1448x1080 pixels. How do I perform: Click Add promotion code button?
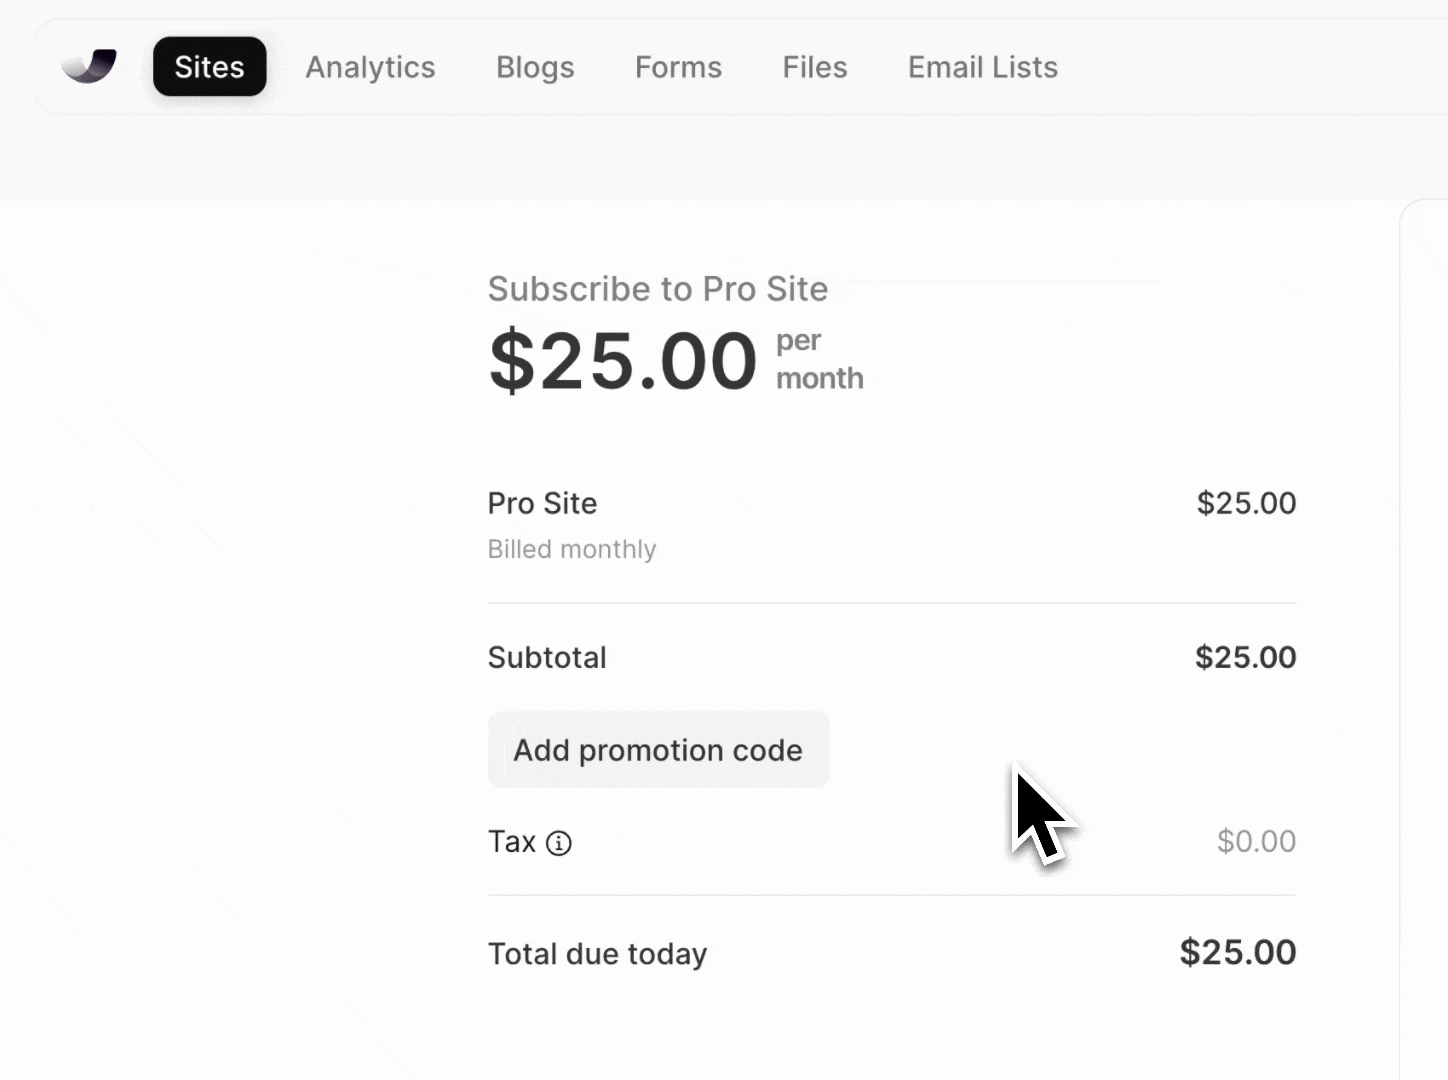(x=658, y=750)
